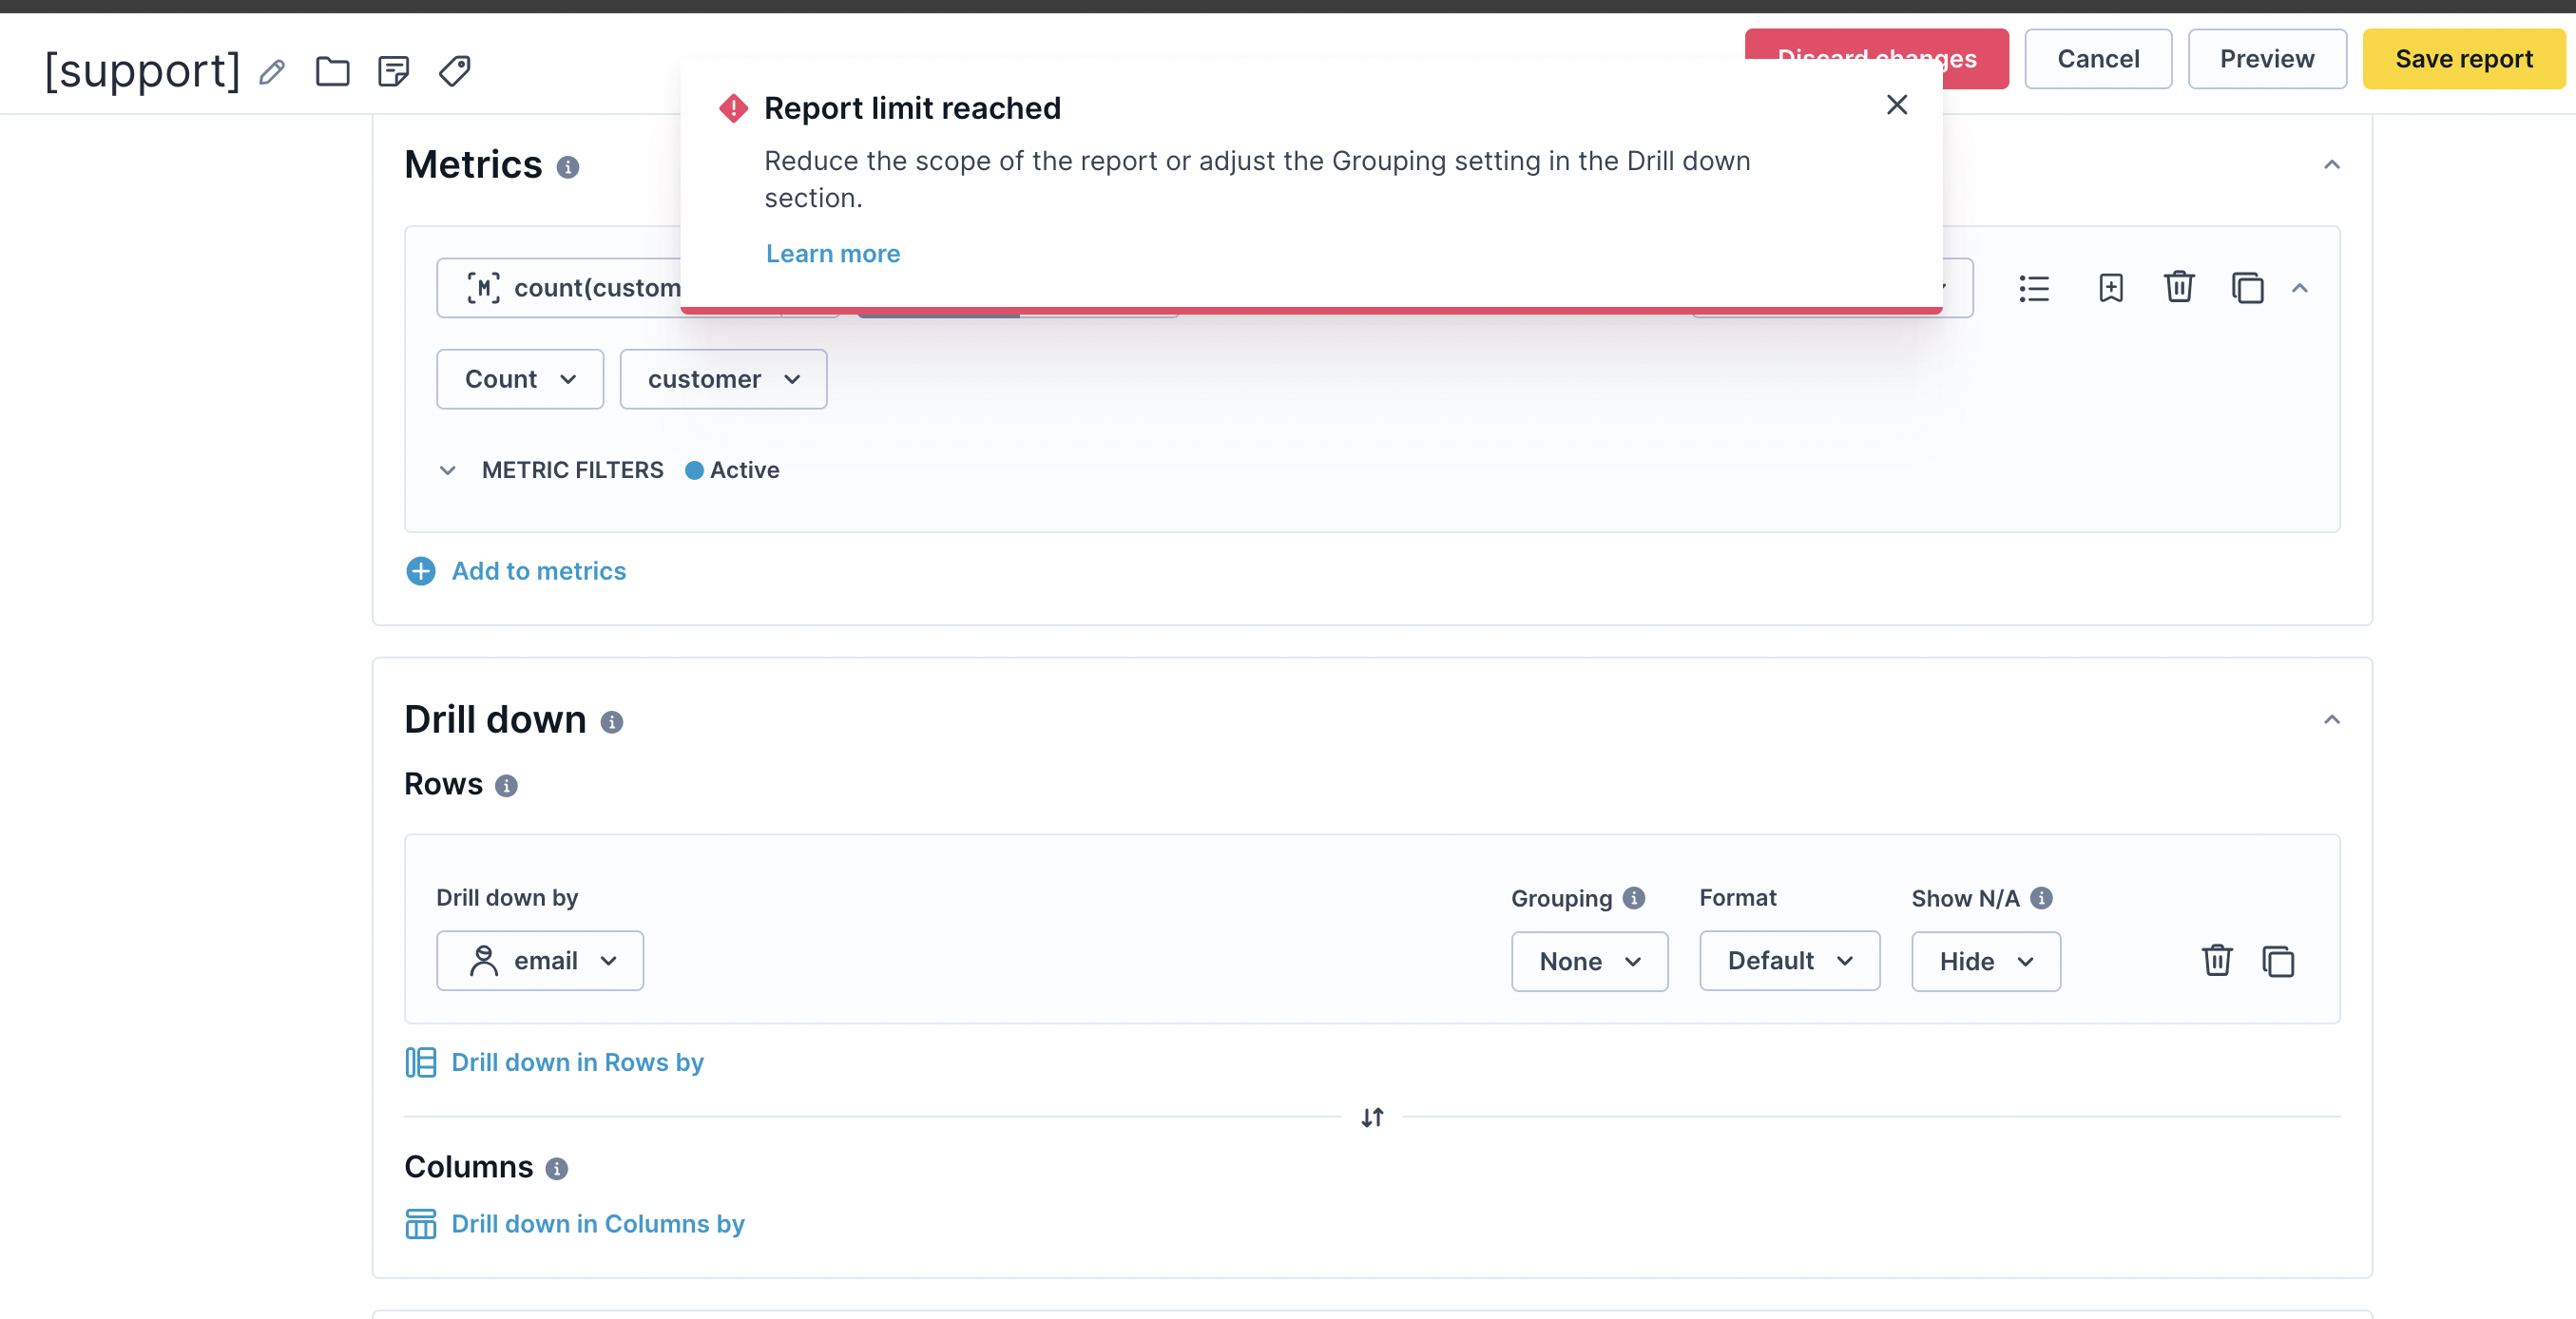Open the Grouping None dropdown
2576x1319 pixels.
1589,961
